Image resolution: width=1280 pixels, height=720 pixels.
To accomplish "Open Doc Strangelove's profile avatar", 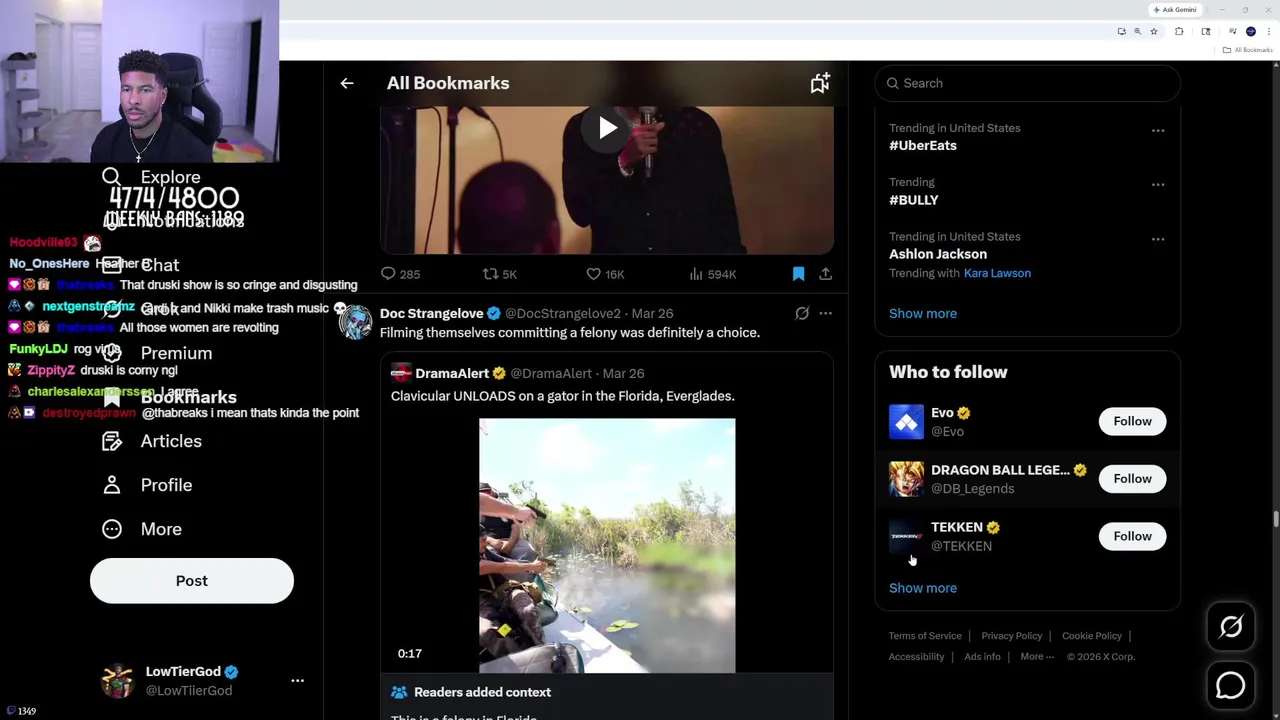I will click(355, 322).
